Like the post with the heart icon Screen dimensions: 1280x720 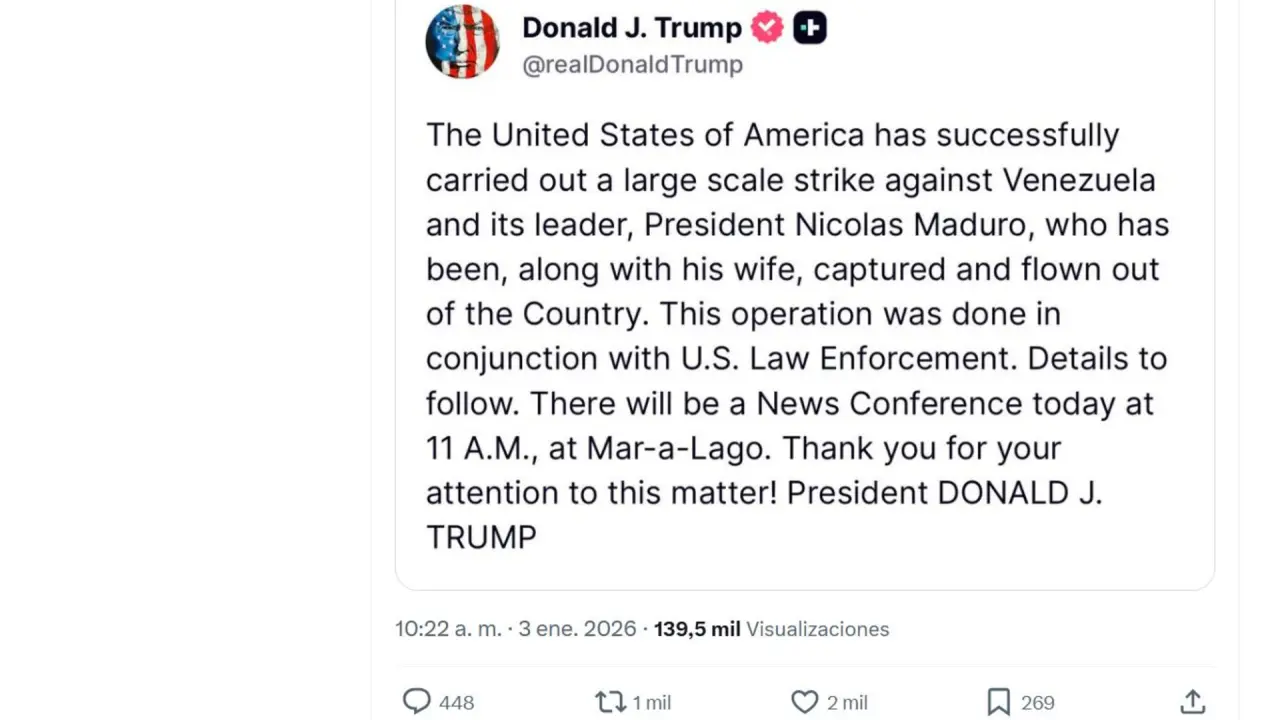[x=804, y=702]
